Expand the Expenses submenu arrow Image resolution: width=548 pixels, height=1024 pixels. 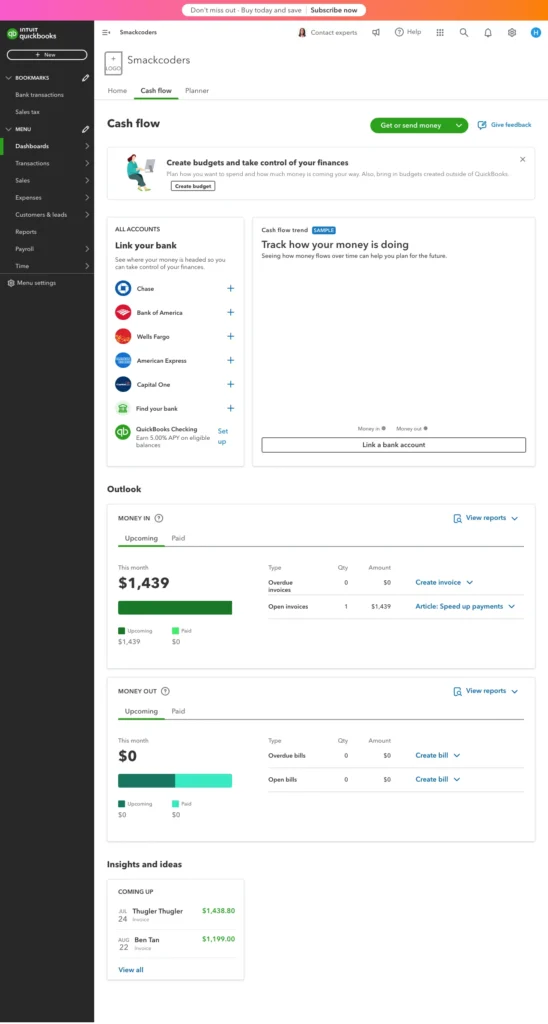pos(87,197)
